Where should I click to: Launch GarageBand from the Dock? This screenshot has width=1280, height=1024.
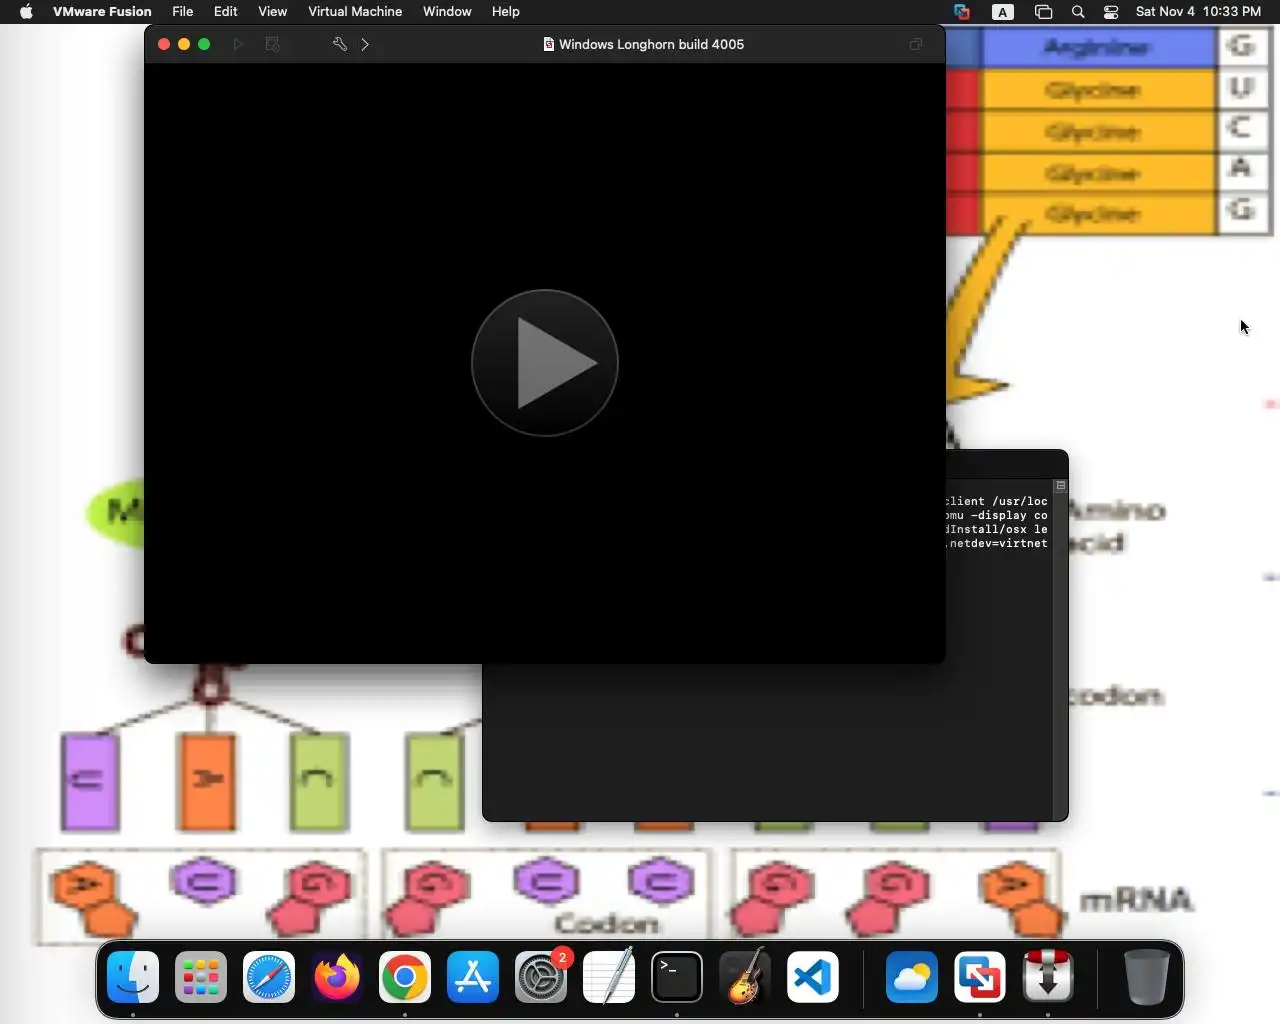coord(745,977)
